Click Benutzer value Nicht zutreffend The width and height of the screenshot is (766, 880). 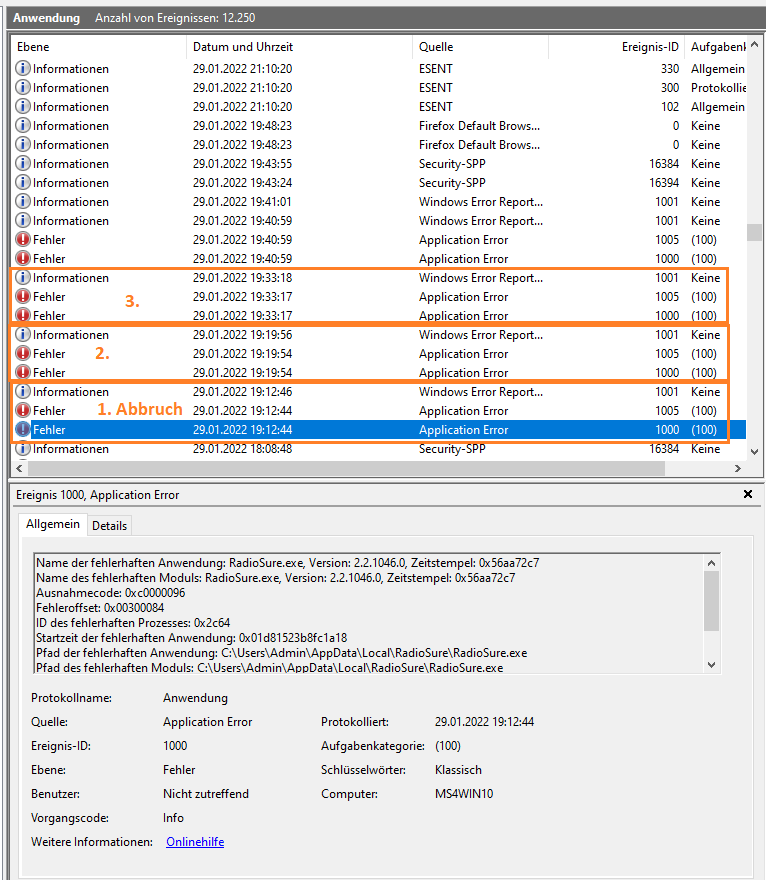(x=206, y=794)
